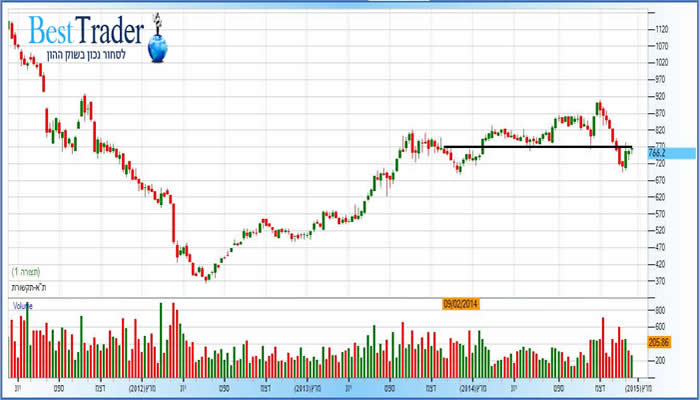Image resolution: width=700 pixels, height=400 pixels.
Task: Click the 370 price axis label
Action: pyautogui.click(x=658, y=279)
